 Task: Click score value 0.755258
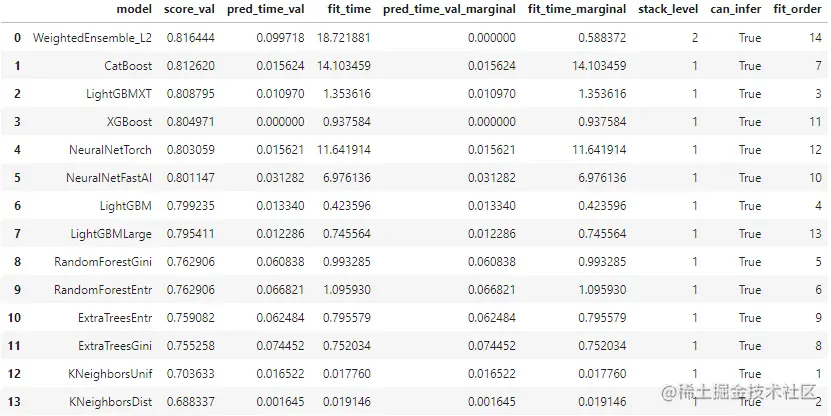click(191, 346)
